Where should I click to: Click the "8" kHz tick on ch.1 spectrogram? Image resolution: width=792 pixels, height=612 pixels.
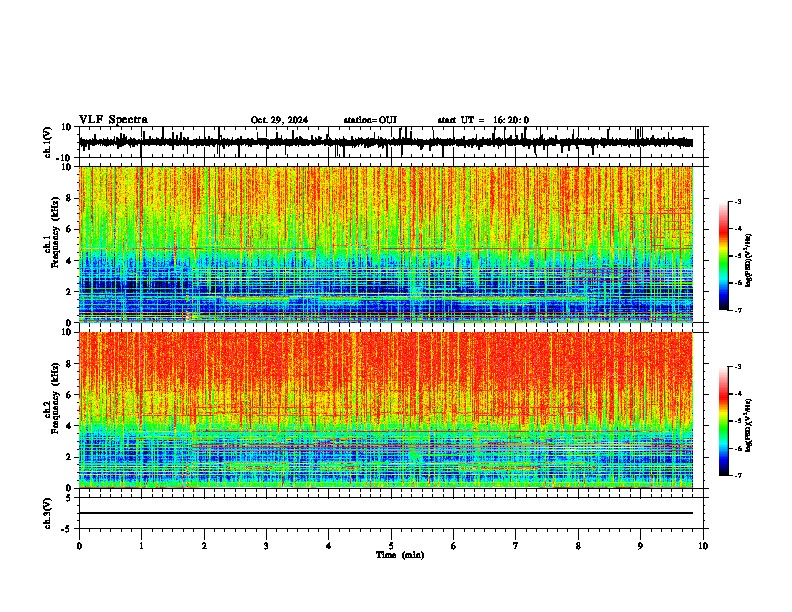click(70, 198)
